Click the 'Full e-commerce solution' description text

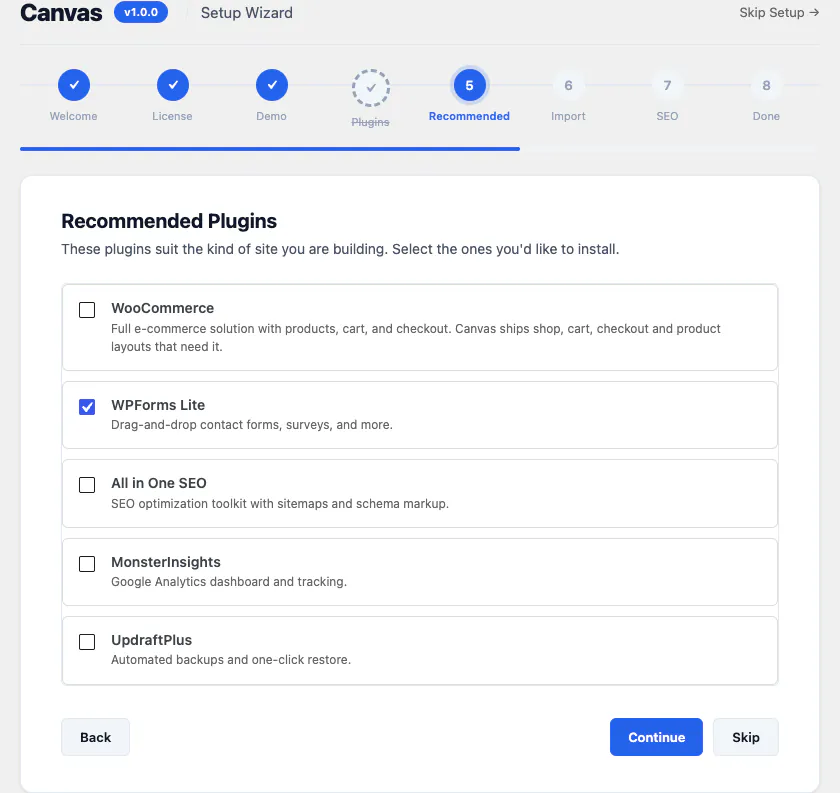tap(416, 338)
